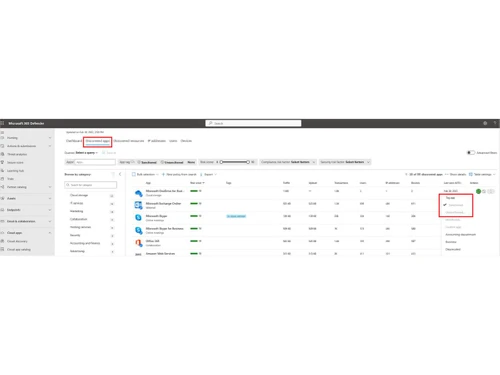
Task: Select Actions & submissions sidebar icon
Action: (2, 146)
